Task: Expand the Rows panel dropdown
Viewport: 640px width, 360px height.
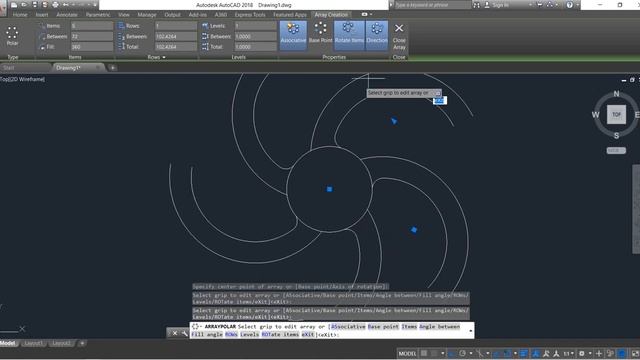Action: (x=157, y=57)
